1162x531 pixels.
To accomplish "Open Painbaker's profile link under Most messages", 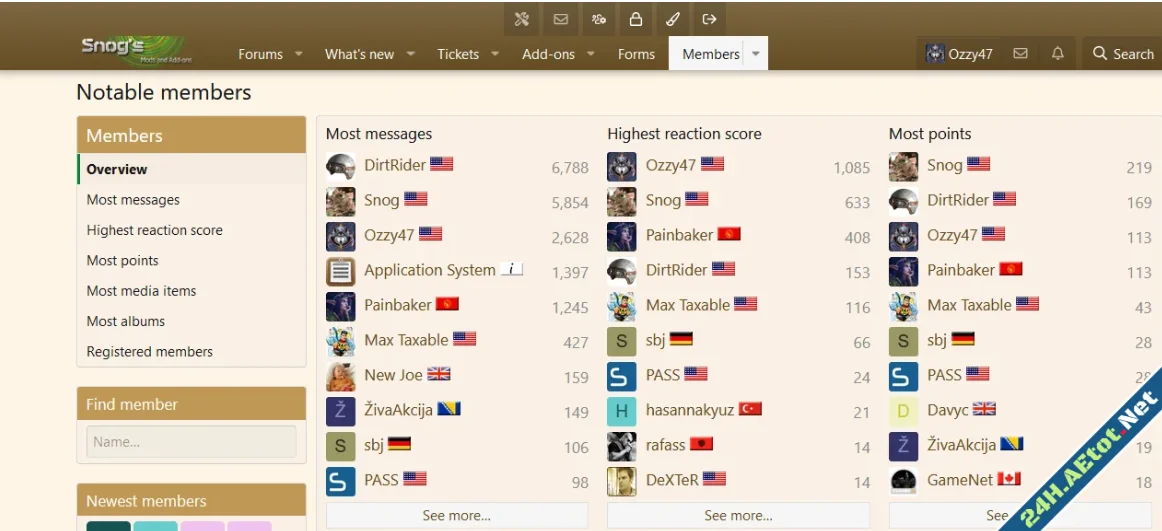I will [x=397, y=305].
